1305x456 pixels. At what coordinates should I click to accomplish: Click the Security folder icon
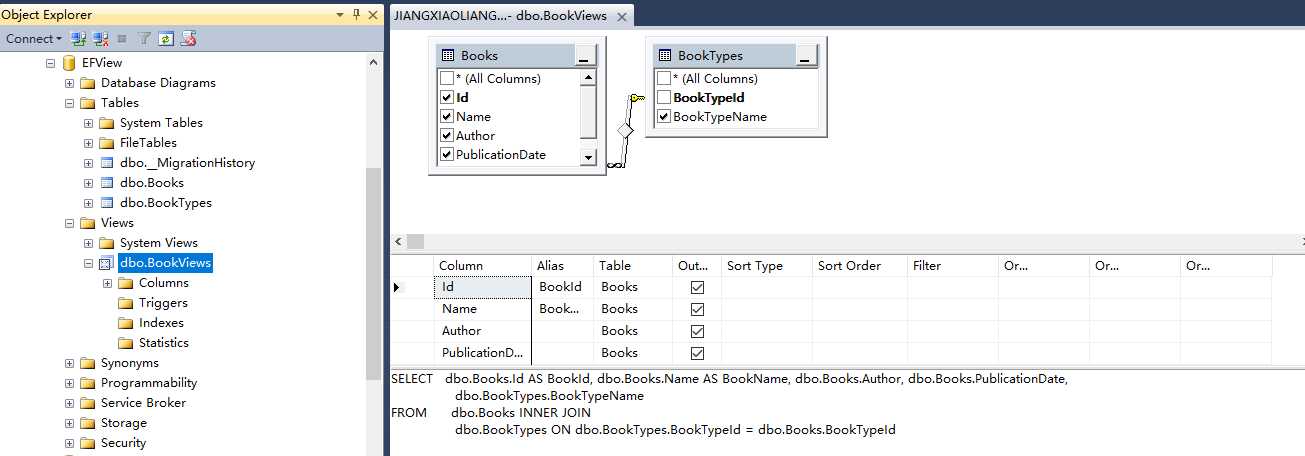[88, 443]
